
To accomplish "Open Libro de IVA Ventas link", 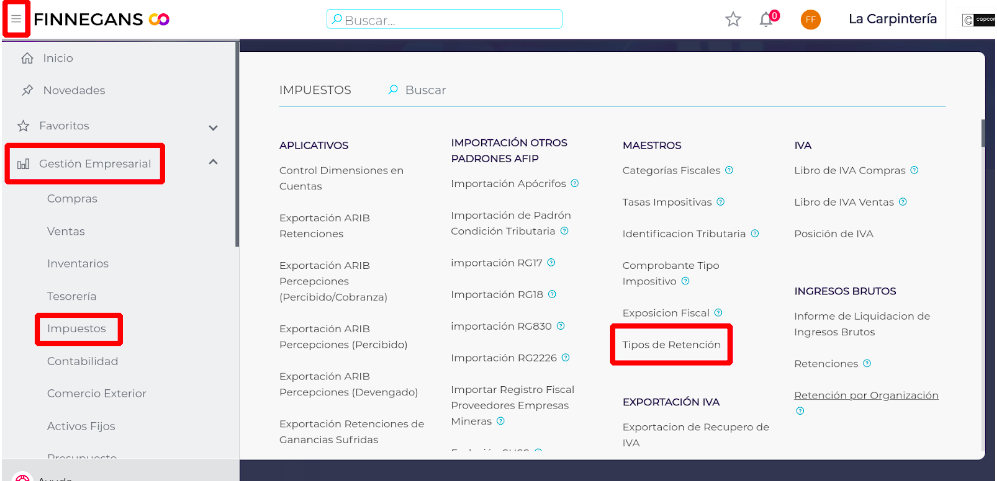I will pyautogui.click(x=844, y=202).
